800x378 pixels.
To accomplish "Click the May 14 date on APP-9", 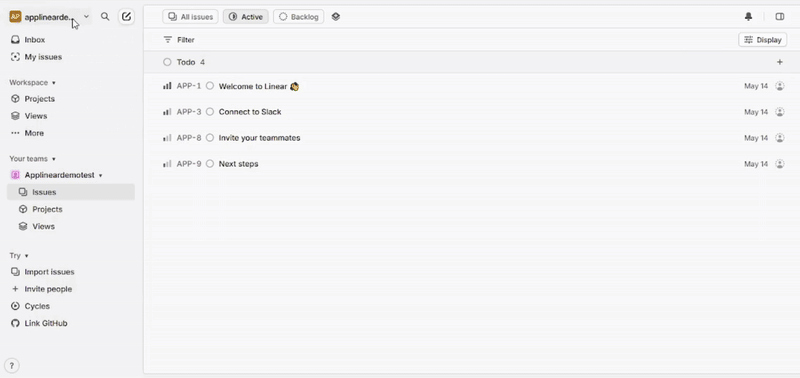I will (756, 164).
